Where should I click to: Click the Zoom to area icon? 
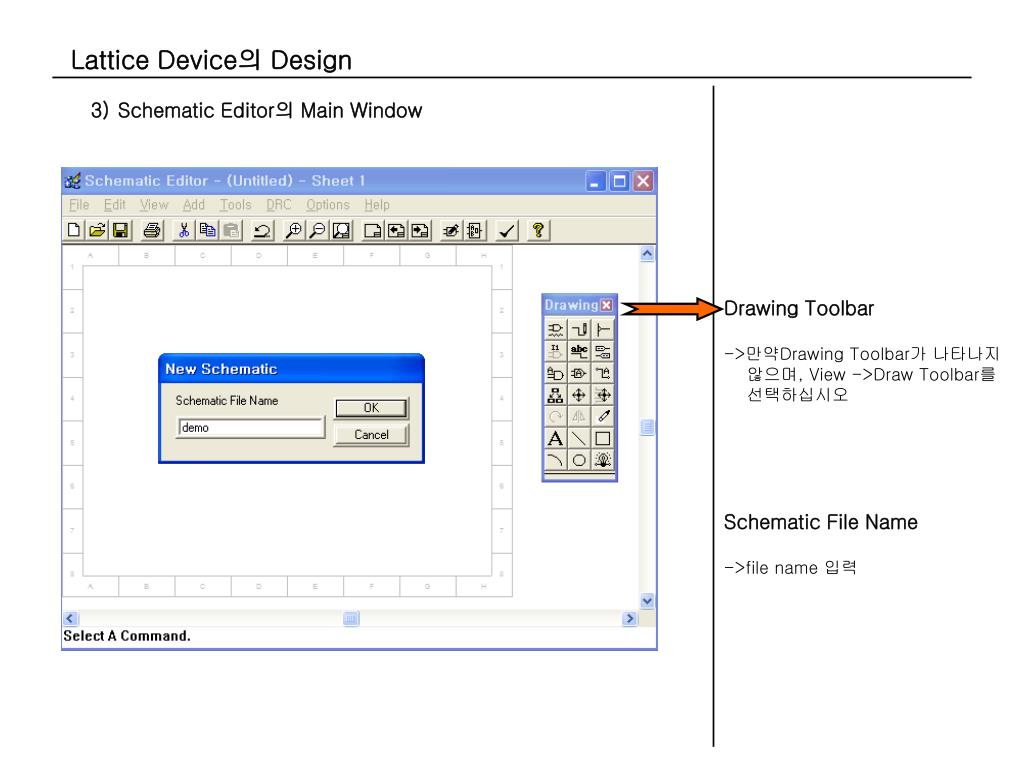point(341,230)
